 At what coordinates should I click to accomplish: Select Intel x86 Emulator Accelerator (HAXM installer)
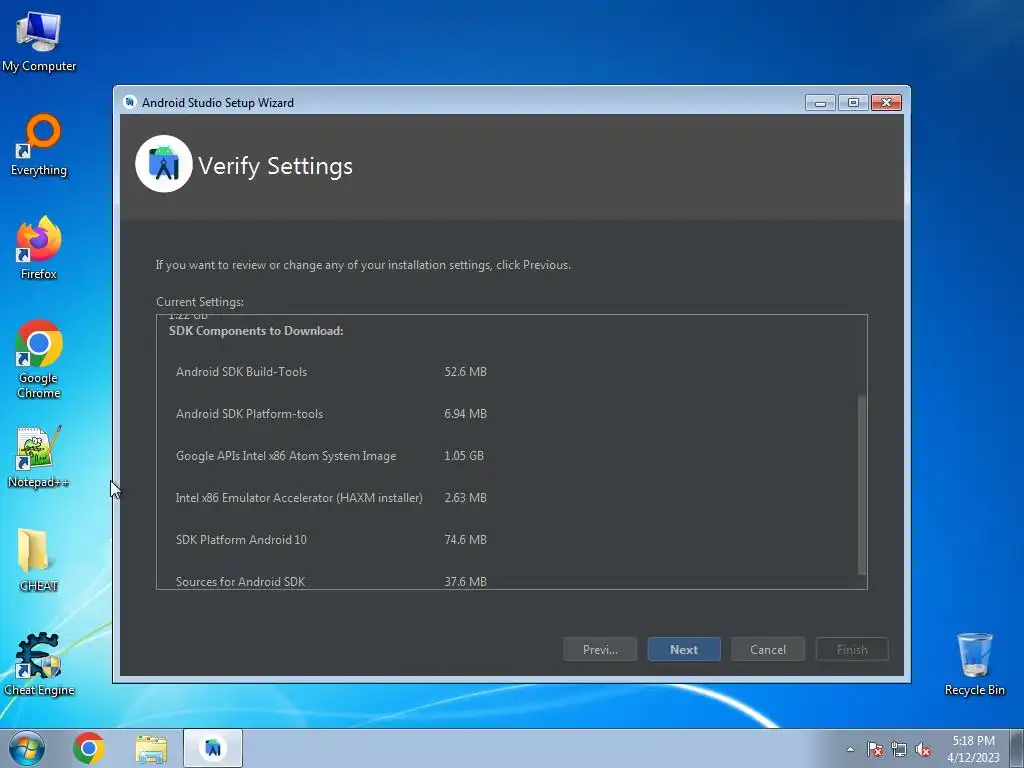point(299,498)
